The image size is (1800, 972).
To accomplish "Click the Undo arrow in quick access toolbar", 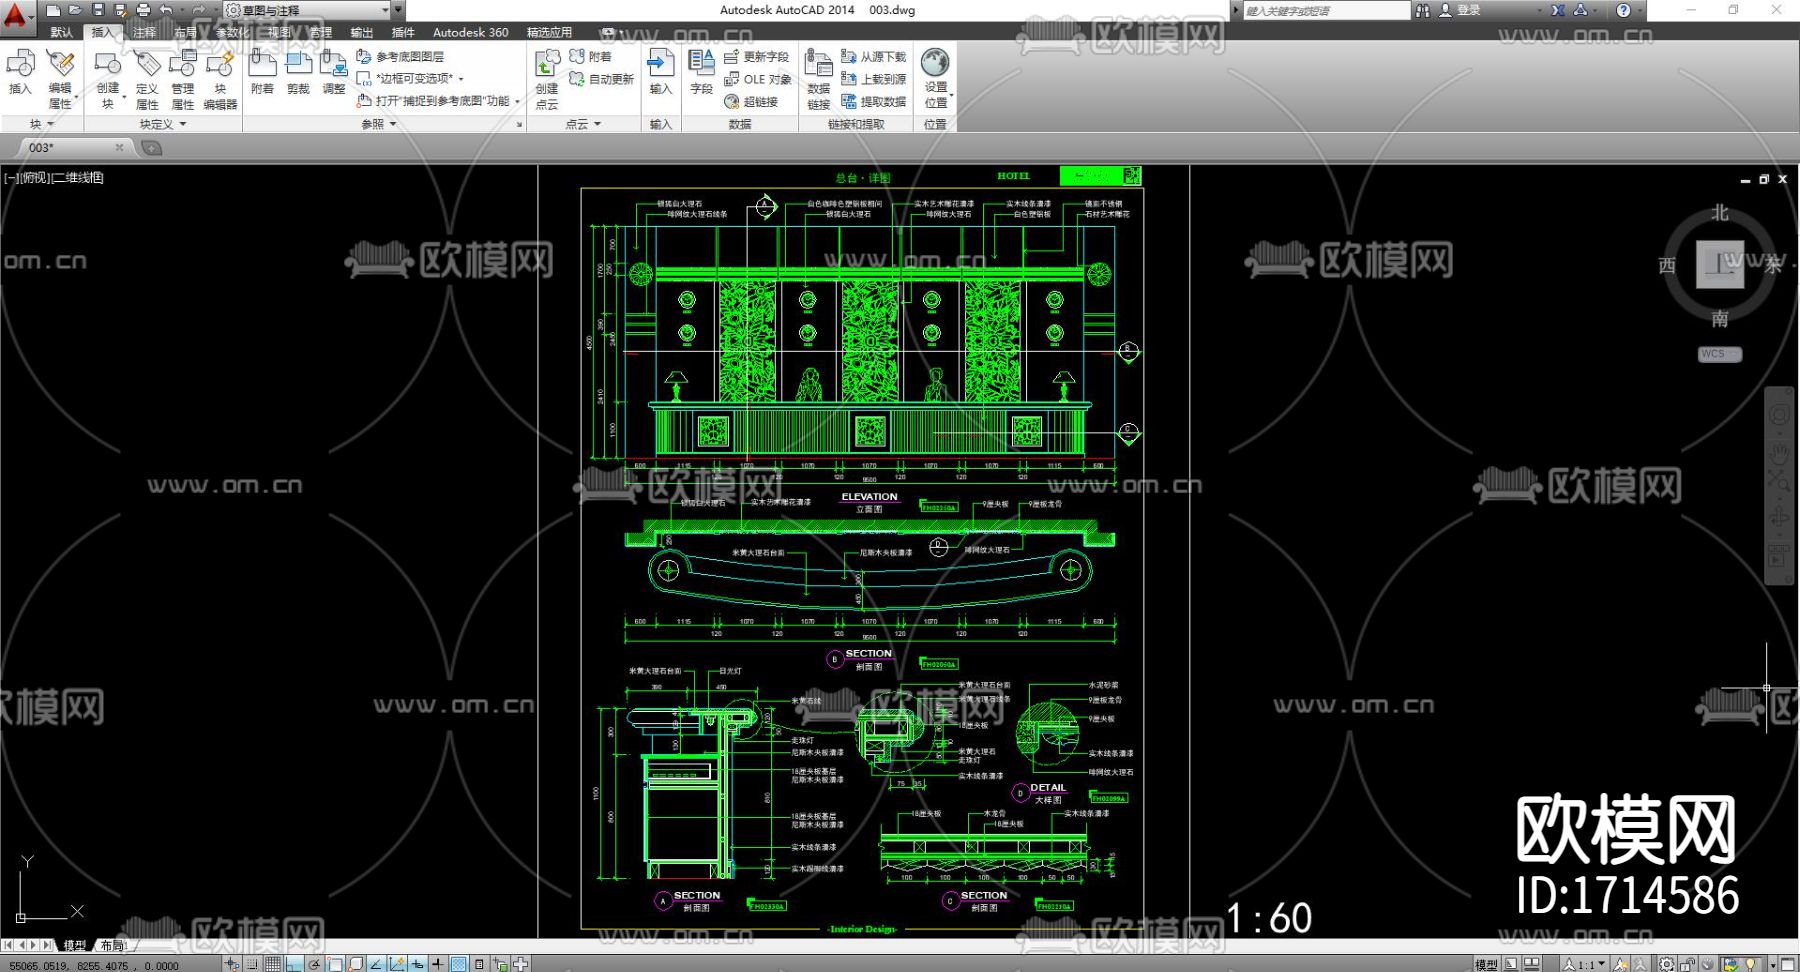I will tap(166, 10).
